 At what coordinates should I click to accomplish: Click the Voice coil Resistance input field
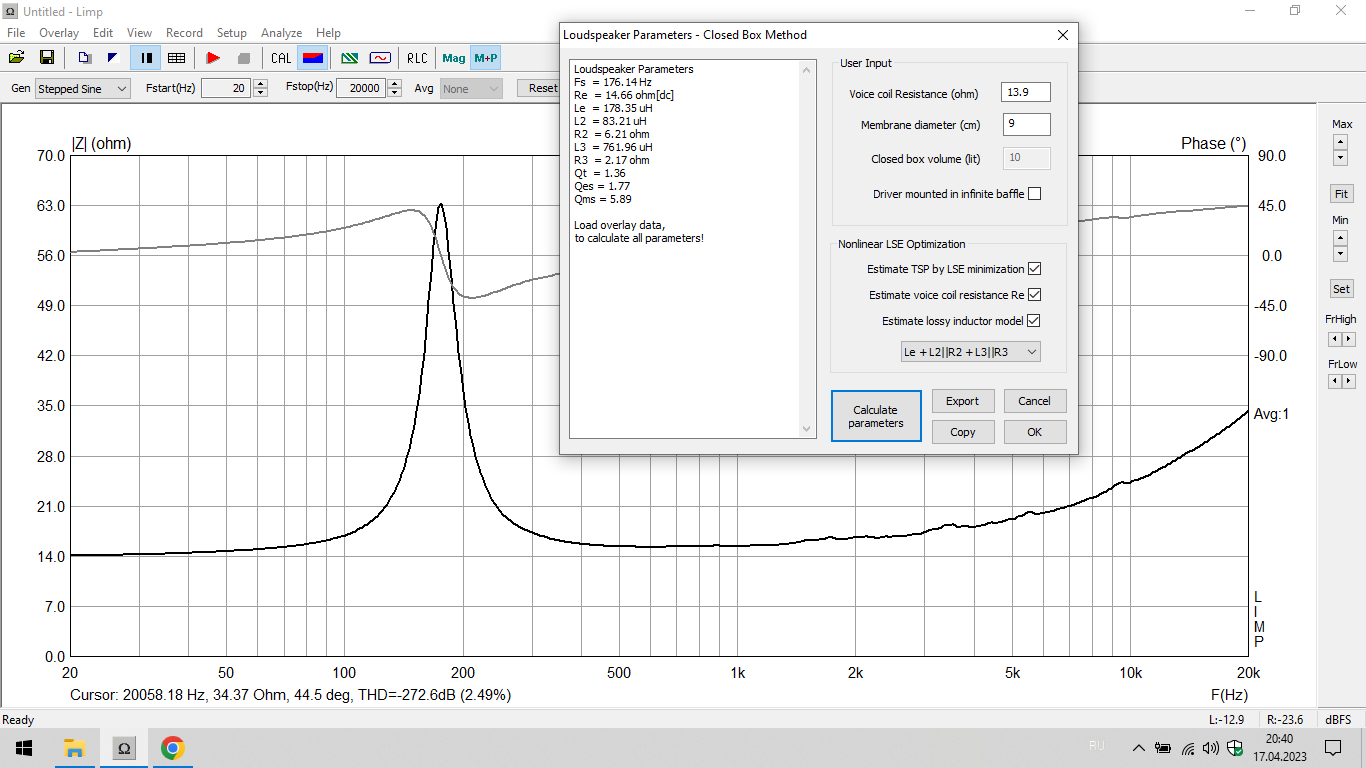(x=1026, y=93)
